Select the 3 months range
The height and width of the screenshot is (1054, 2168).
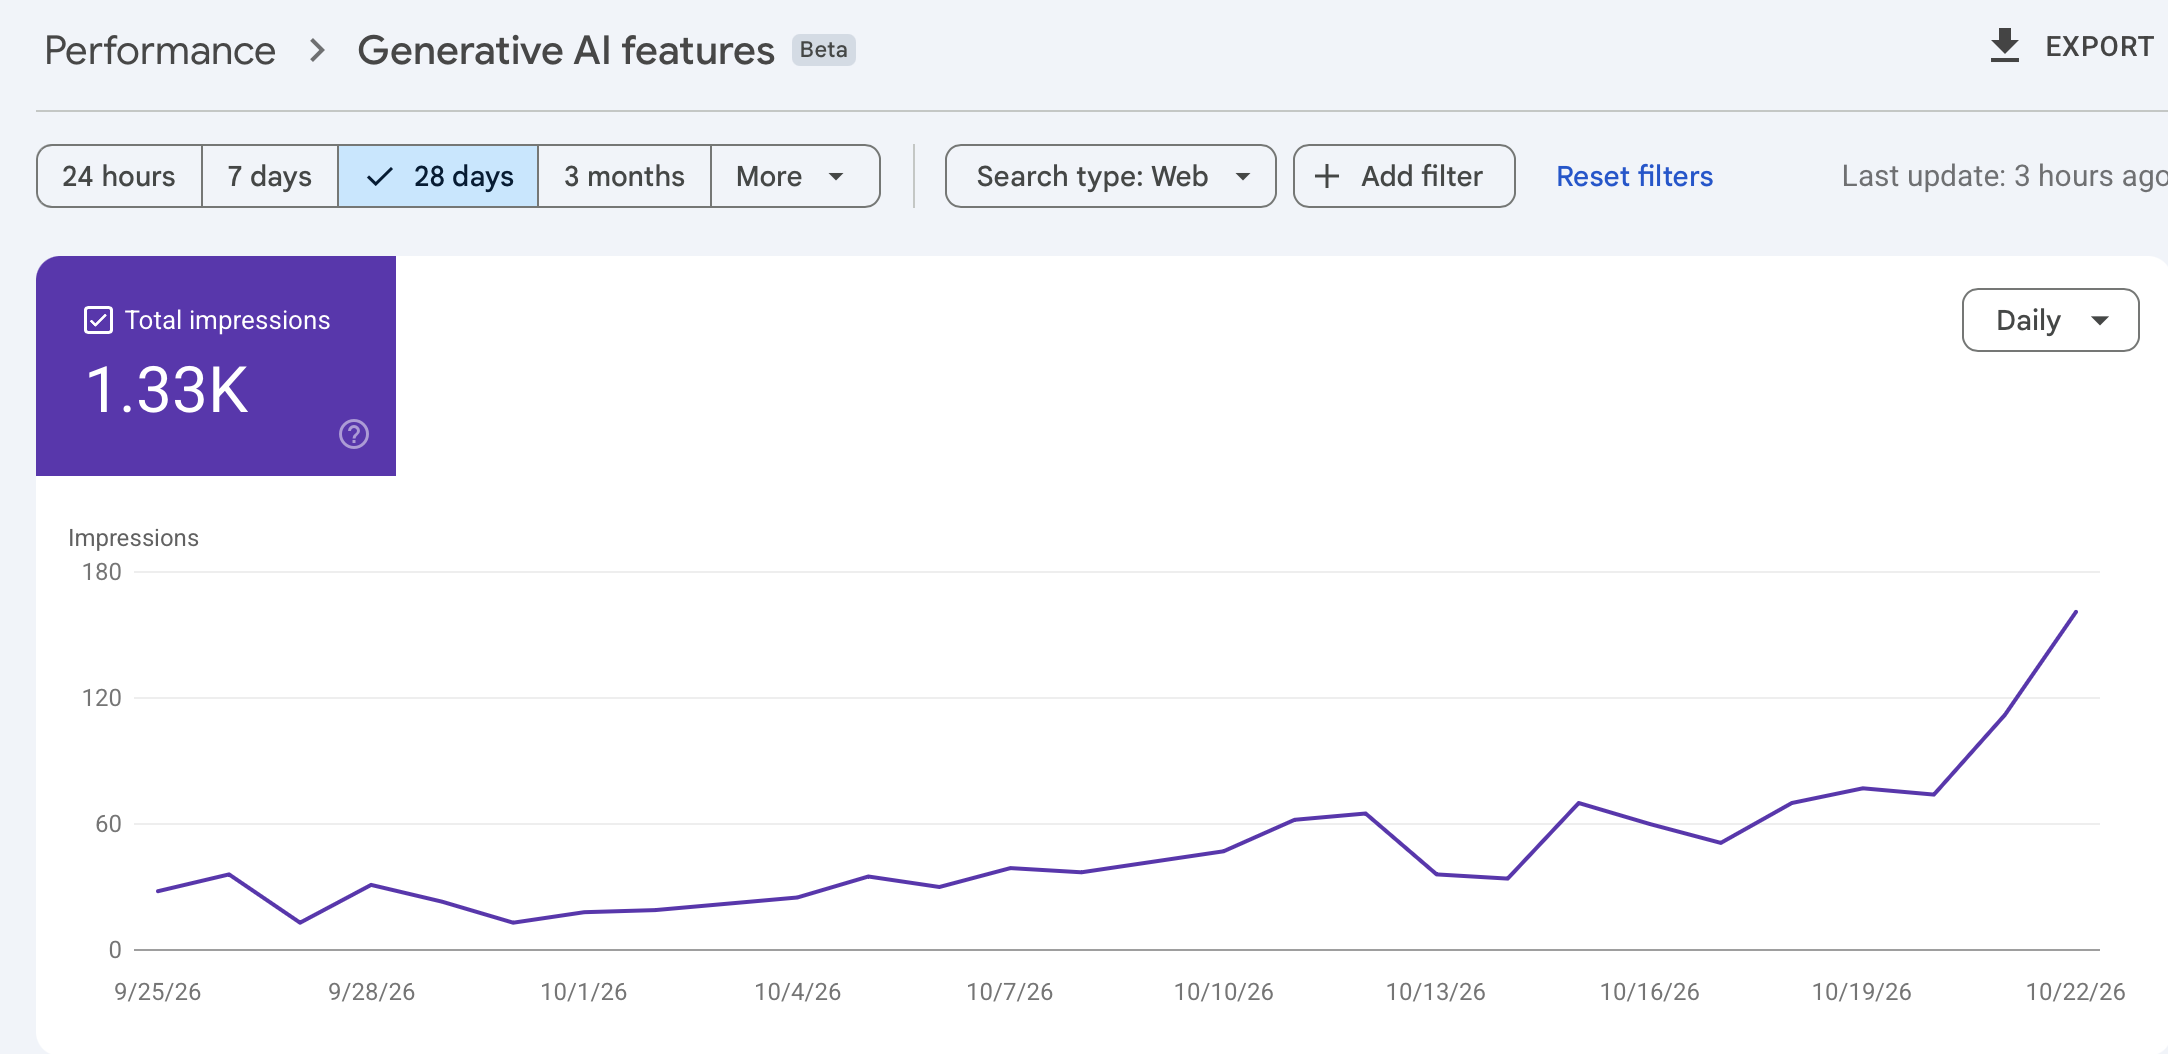click(x=624, y=176)
